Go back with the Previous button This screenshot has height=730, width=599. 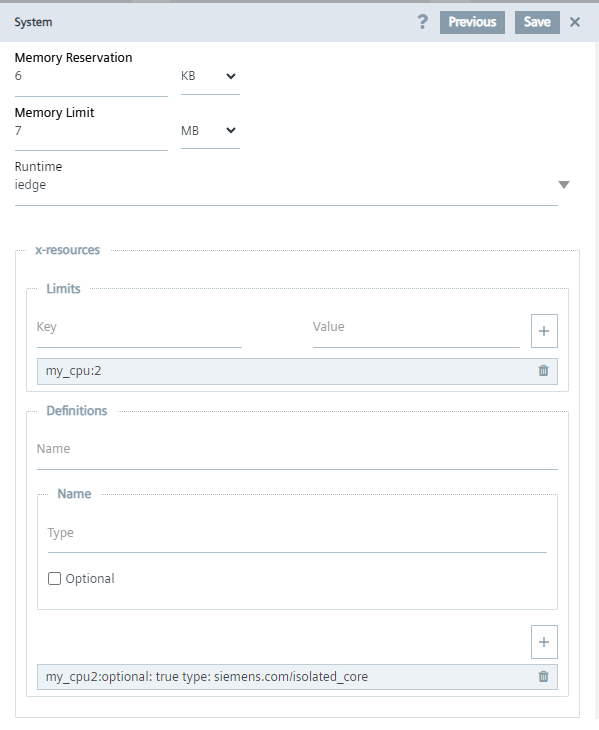point(472,22)
